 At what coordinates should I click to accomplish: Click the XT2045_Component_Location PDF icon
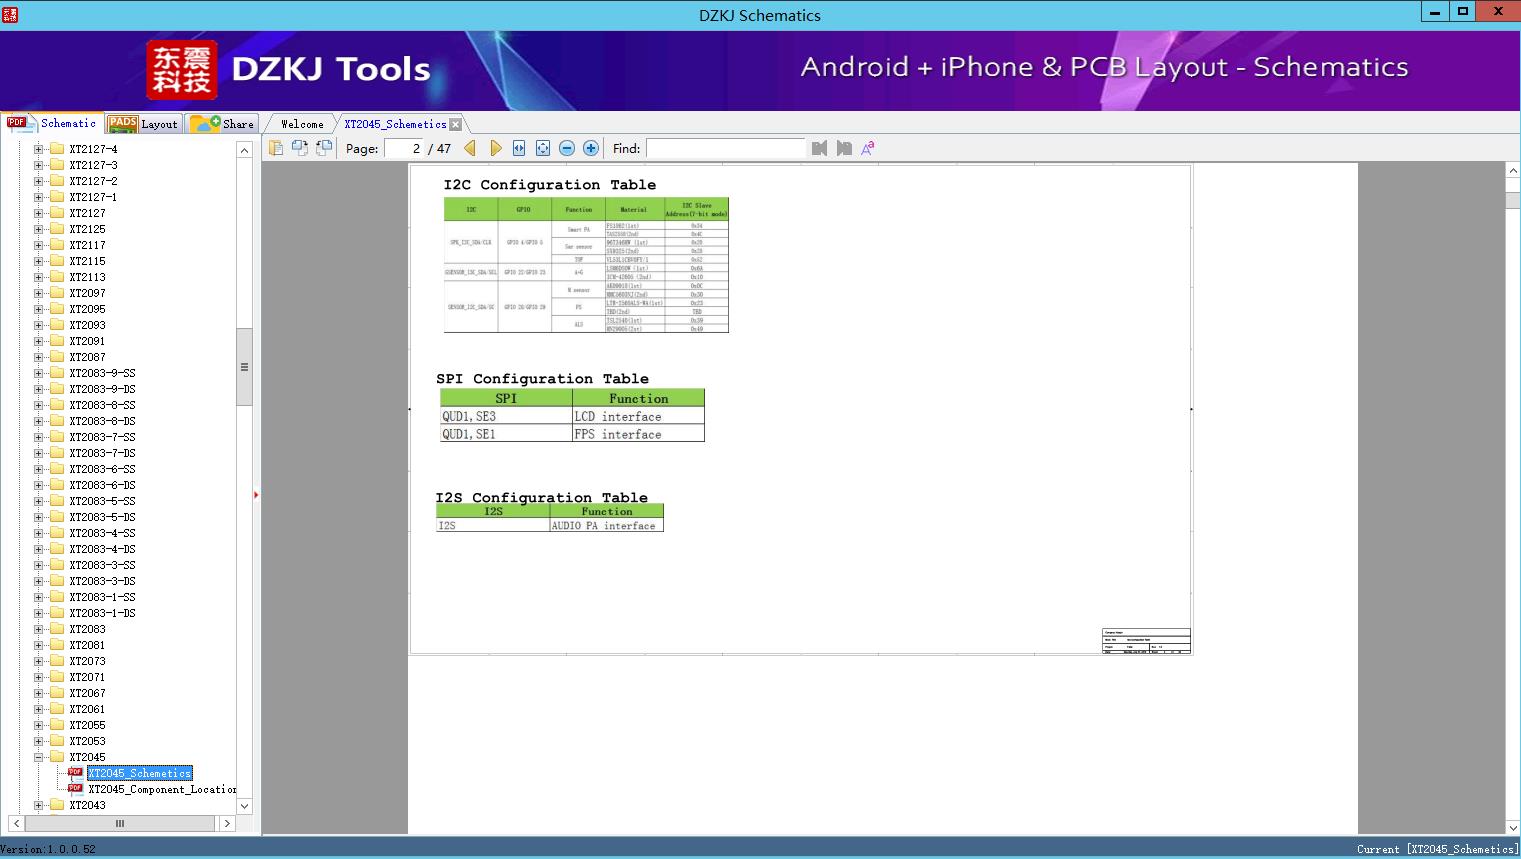[x=75, y=788]
